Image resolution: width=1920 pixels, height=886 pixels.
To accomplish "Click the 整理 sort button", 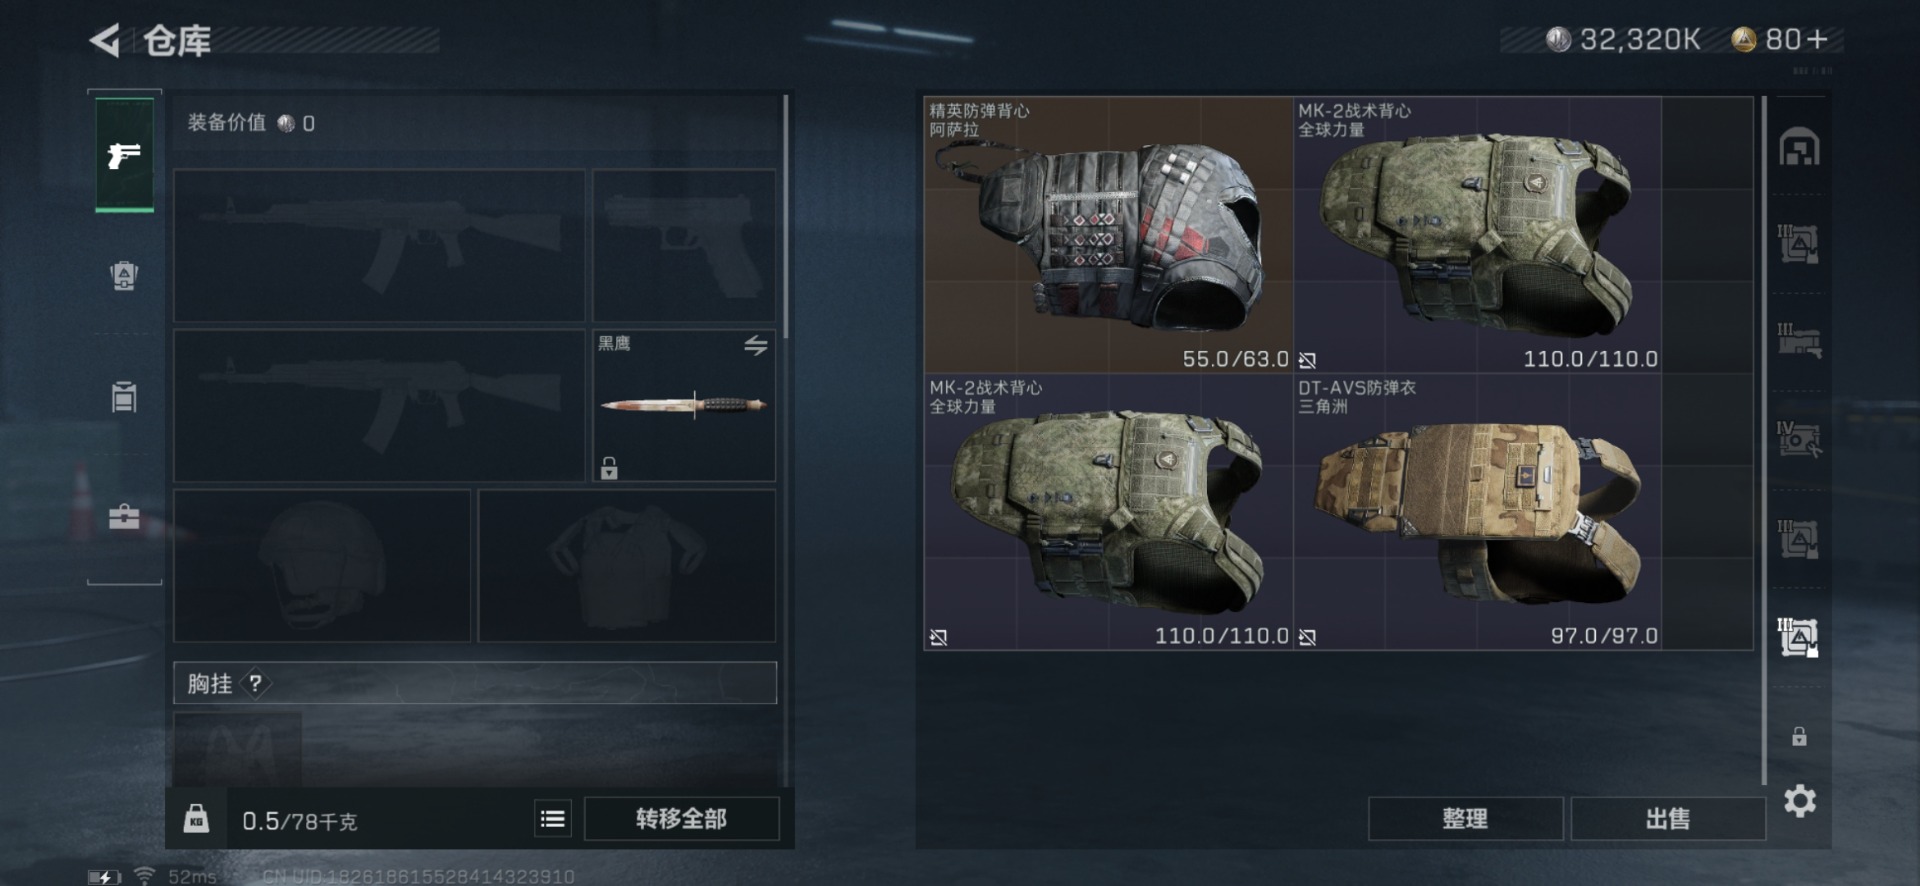I will coord(1465,819).
